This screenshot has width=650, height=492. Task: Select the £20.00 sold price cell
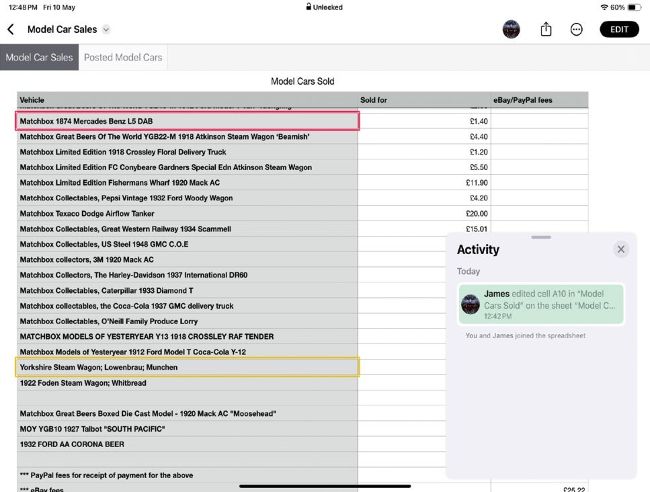point(424,213)
